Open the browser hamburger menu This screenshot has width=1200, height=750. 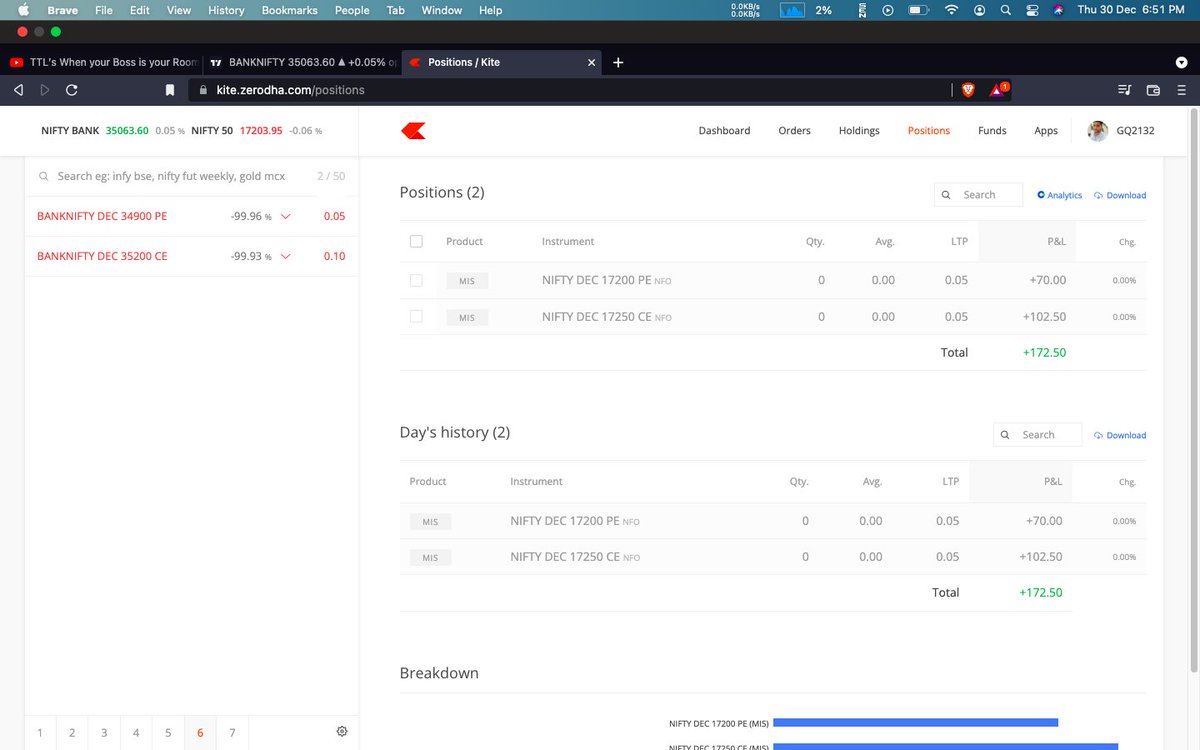pos(1181,90)
